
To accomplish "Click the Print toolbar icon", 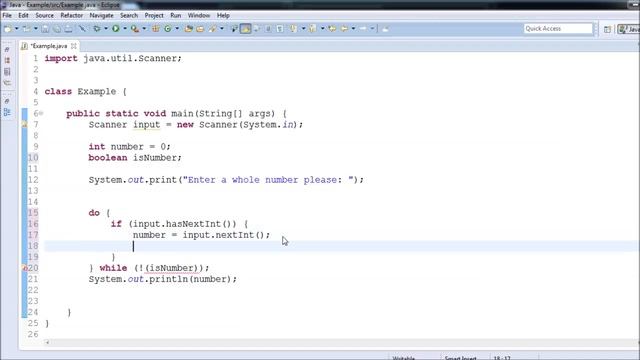I will coord(69,29).
